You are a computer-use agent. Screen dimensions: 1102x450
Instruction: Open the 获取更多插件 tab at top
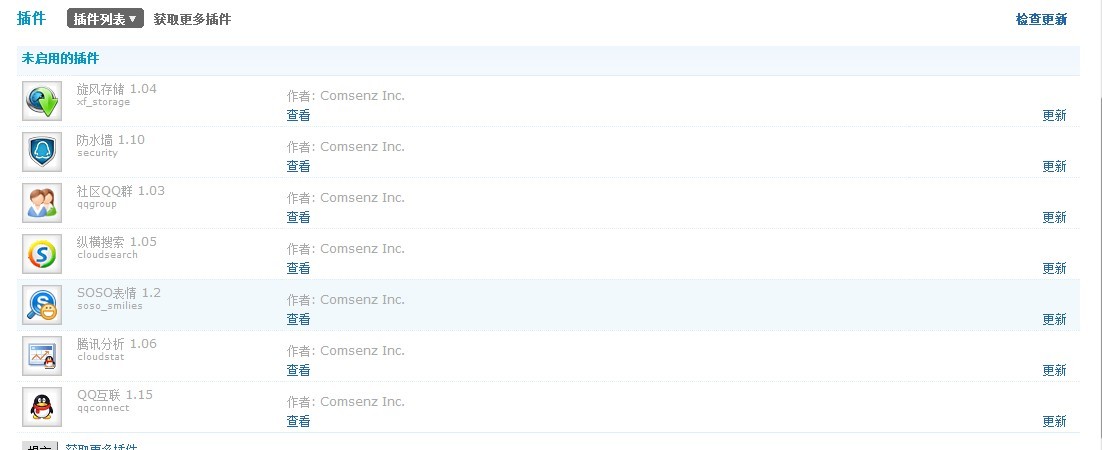point(192,19)
